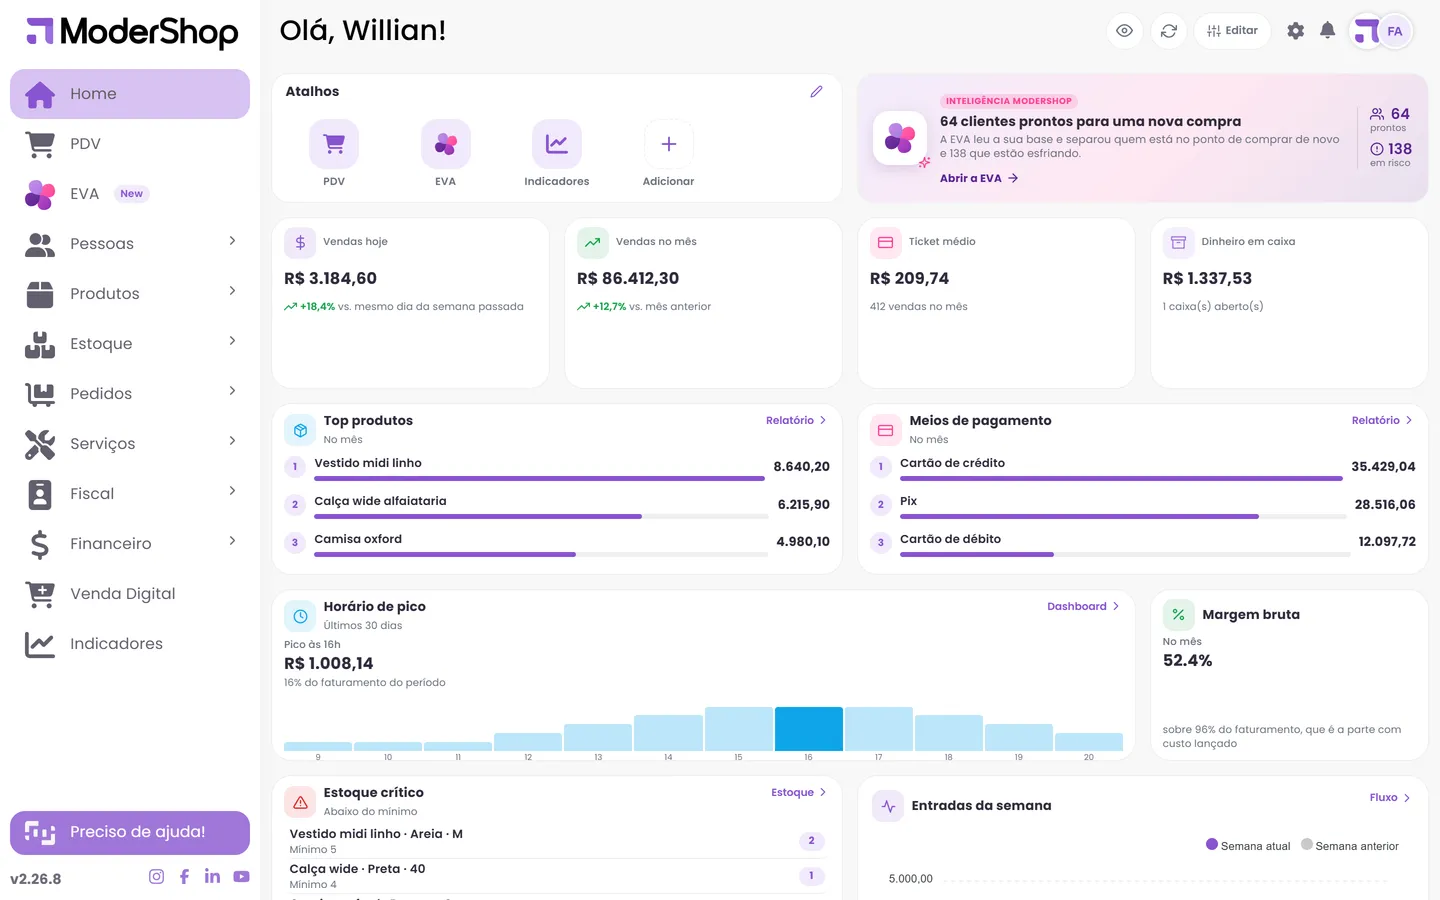Screen dimensions: 1440x900
Task: Click the Vendas hoje card
Action: coord(411,303)
